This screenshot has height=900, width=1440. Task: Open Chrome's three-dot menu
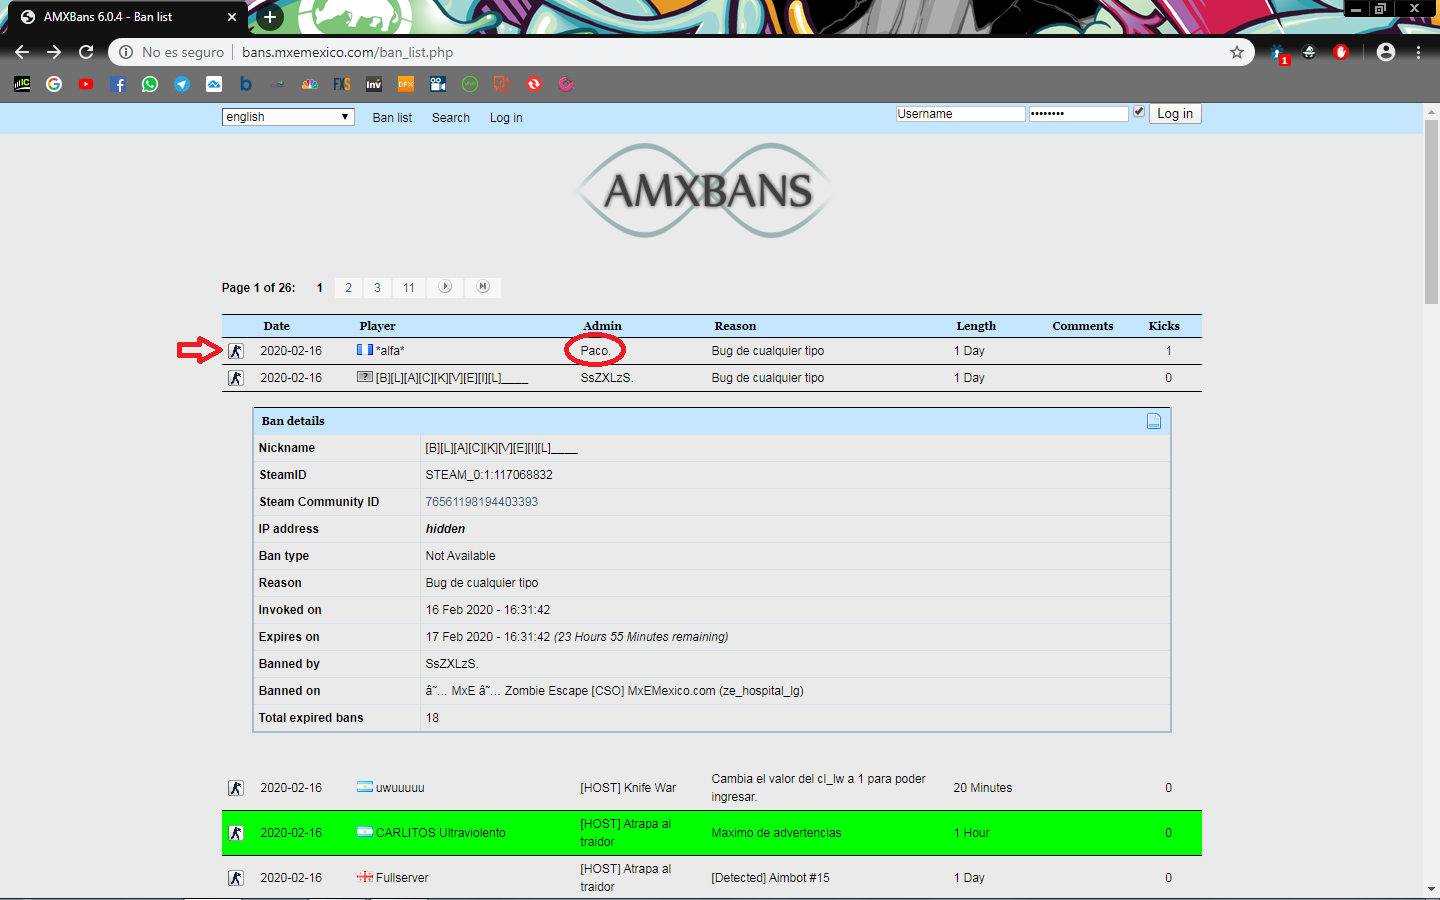coord(1418,52)
